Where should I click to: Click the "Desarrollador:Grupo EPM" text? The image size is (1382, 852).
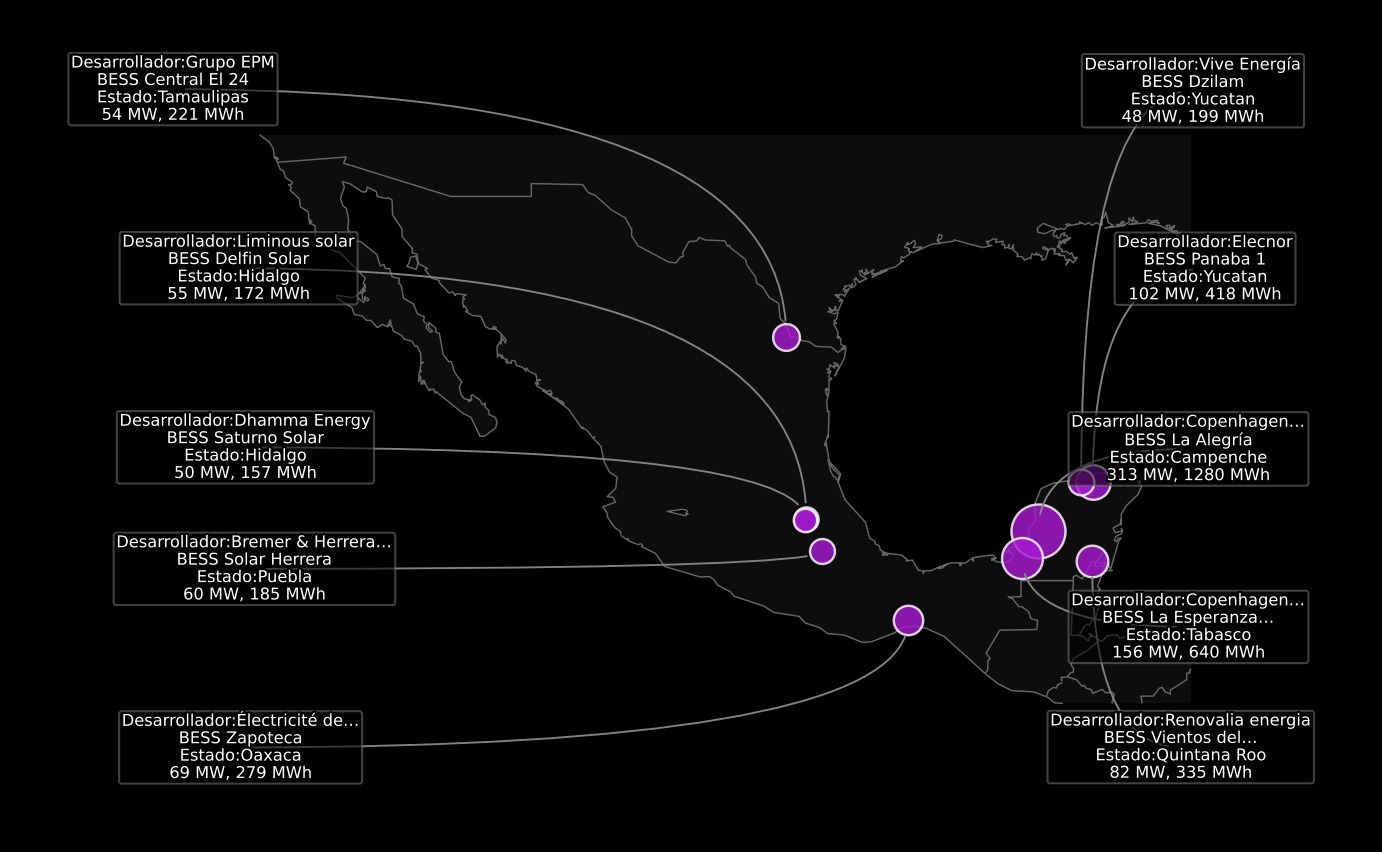point(173,62)
